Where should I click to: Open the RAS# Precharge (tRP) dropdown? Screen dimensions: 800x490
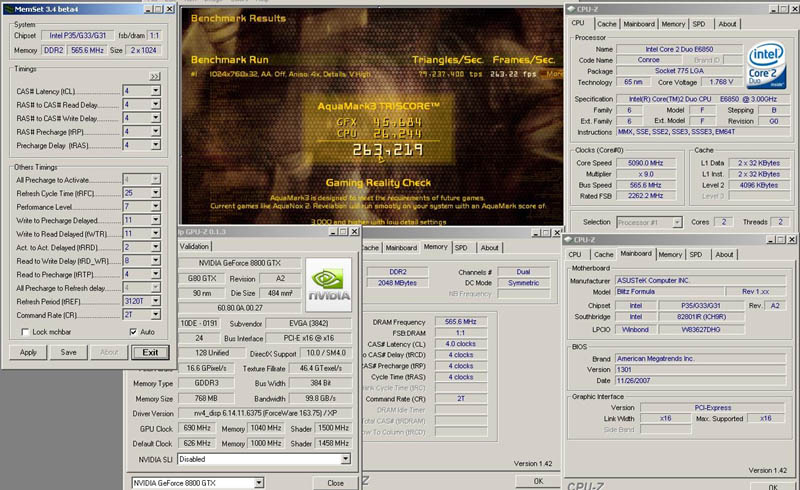[x=155, y=131]
